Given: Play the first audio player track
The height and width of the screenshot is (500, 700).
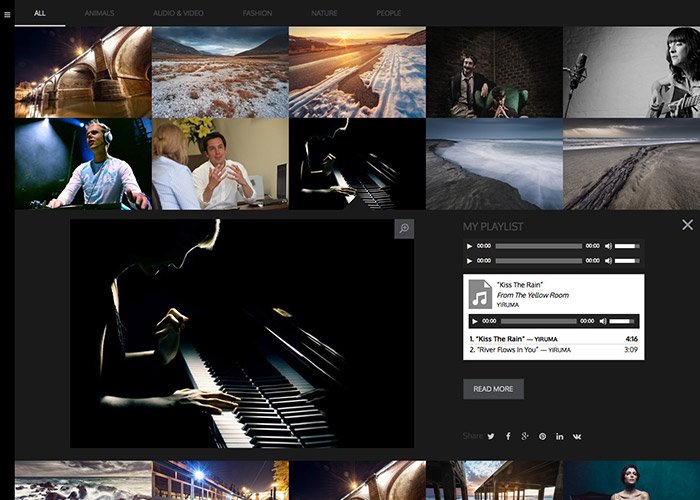Looking at the screenshot, I should pyautogui.click(x=469, y=246).
